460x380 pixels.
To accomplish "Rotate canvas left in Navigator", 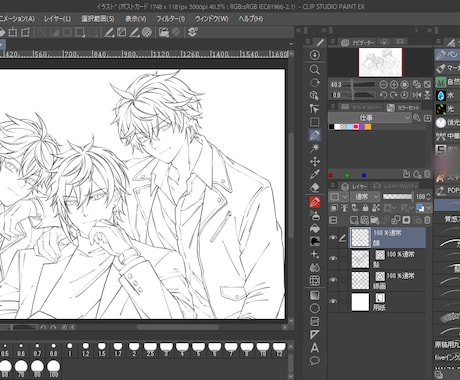I will pyautogui.click(x=383, y=95).
